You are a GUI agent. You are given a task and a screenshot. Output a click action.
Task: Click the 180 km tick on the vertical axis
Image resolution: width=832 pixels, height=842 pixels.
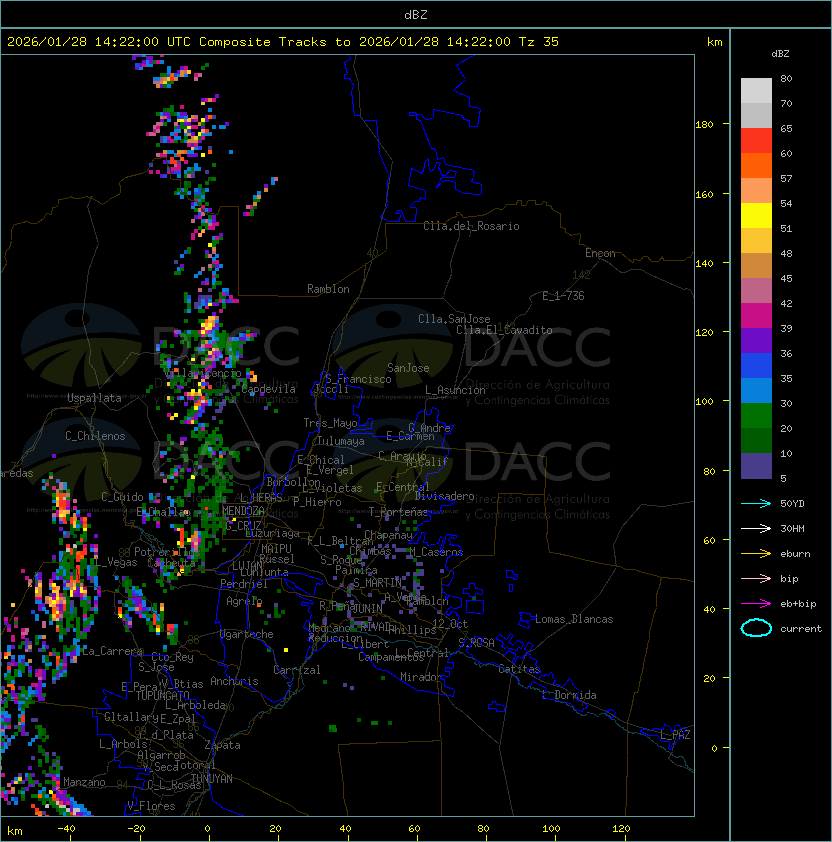pyautogui.click(x=704, y=125)
